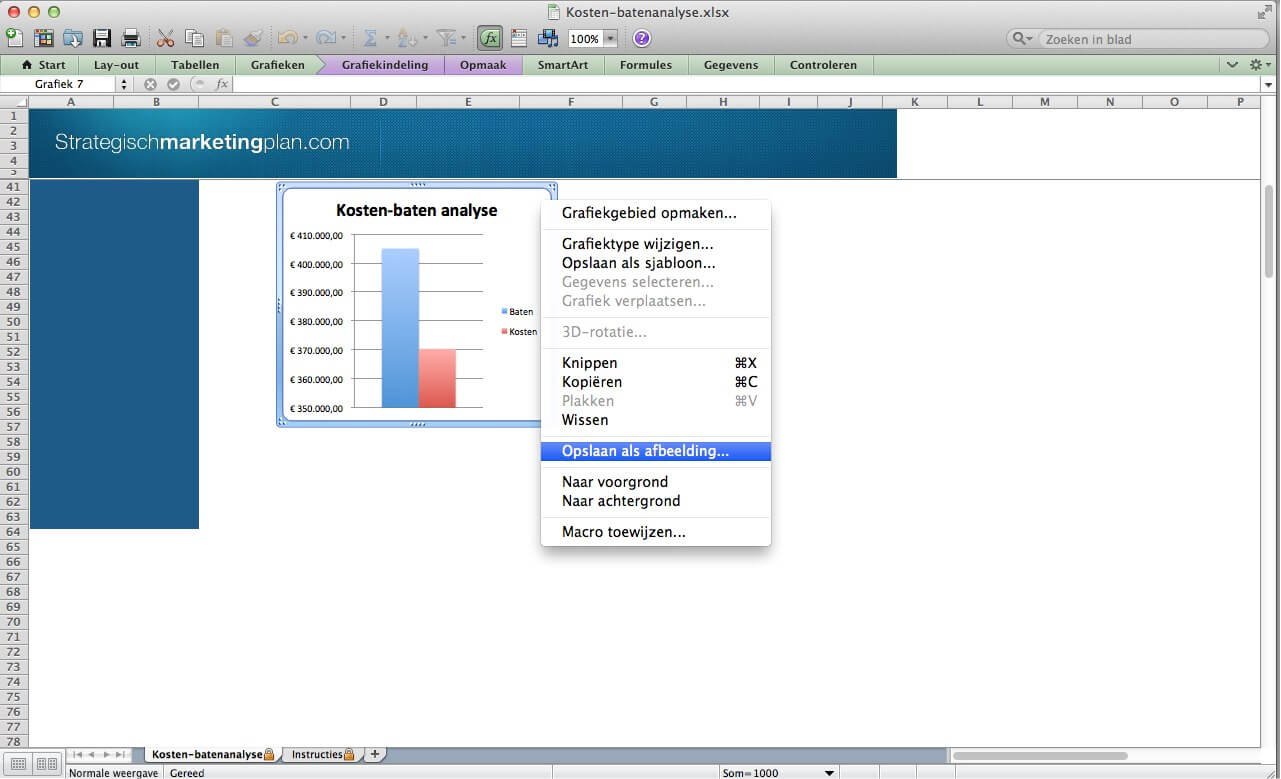The height and width of the screenshot is (779, 1281).
Task: Click the AutoSum sigma icon
Action: tap(370, 38)
